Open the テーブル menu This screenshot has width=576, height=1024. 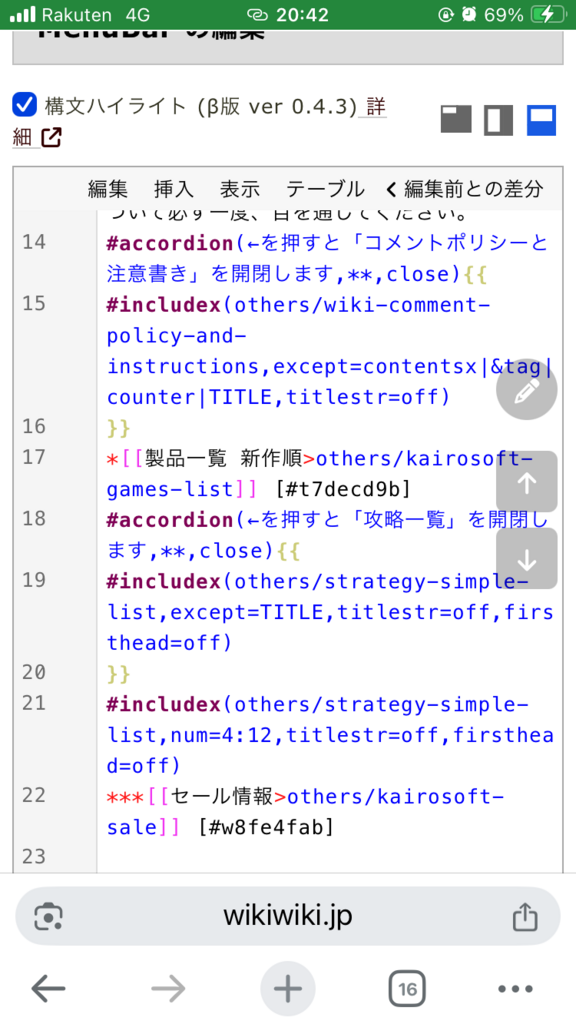pos(325,189)
